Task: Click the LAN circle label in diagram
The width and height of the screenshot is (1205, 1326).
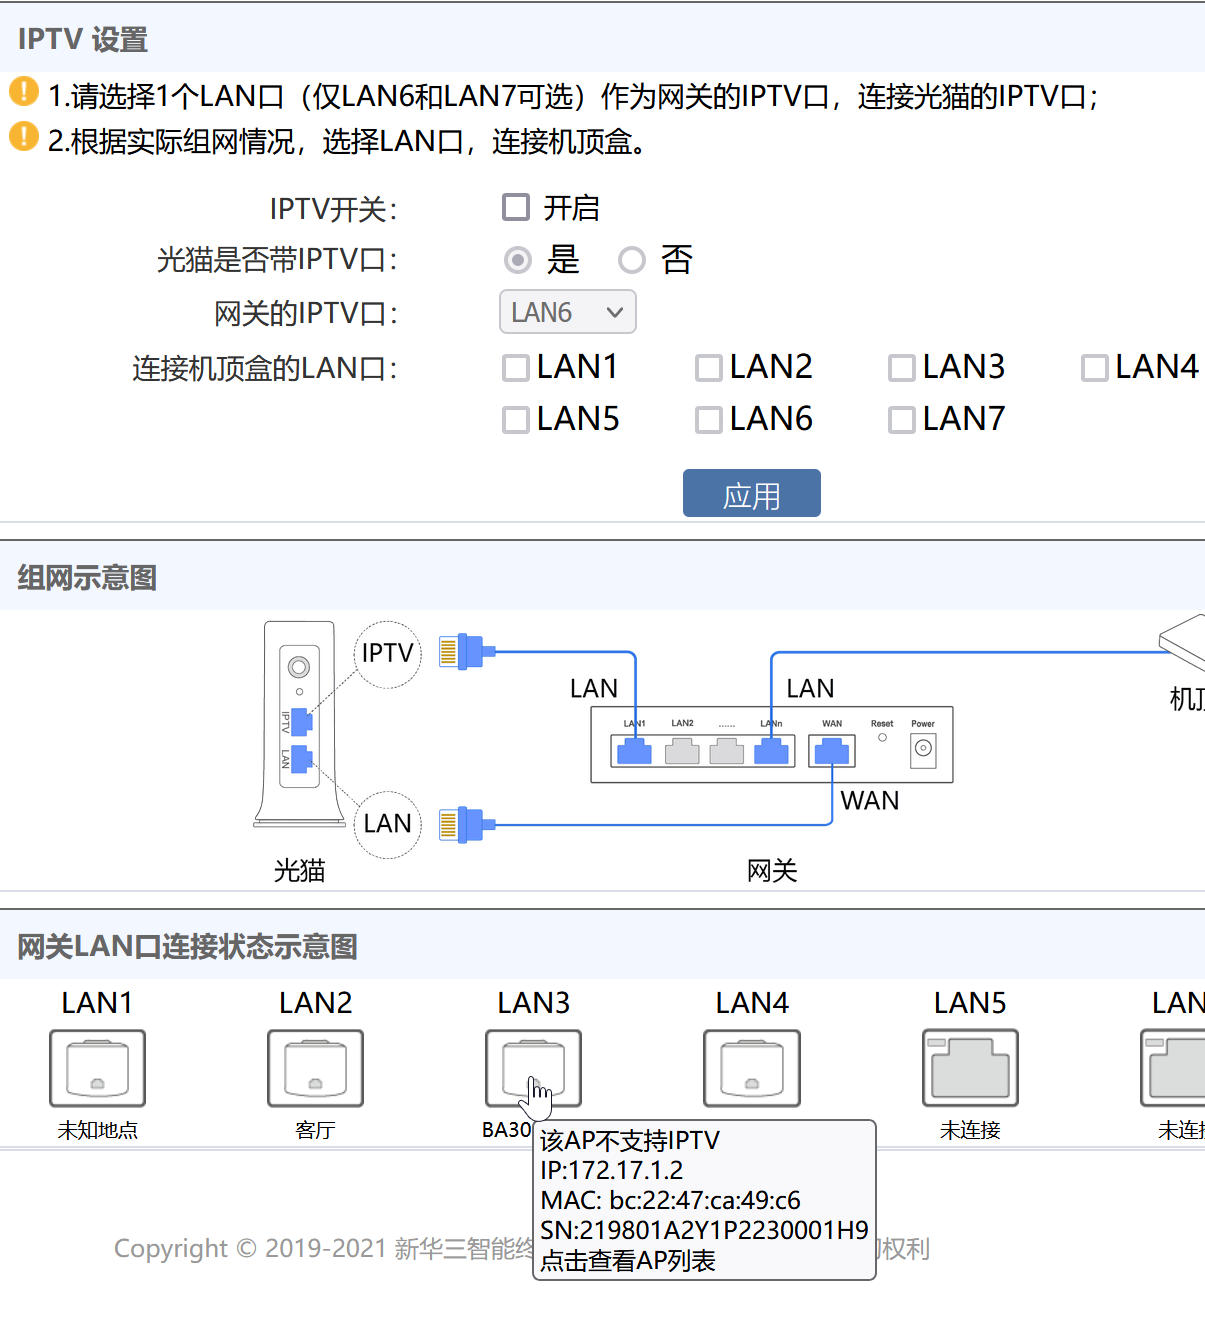Action: [x=388, y=824]
